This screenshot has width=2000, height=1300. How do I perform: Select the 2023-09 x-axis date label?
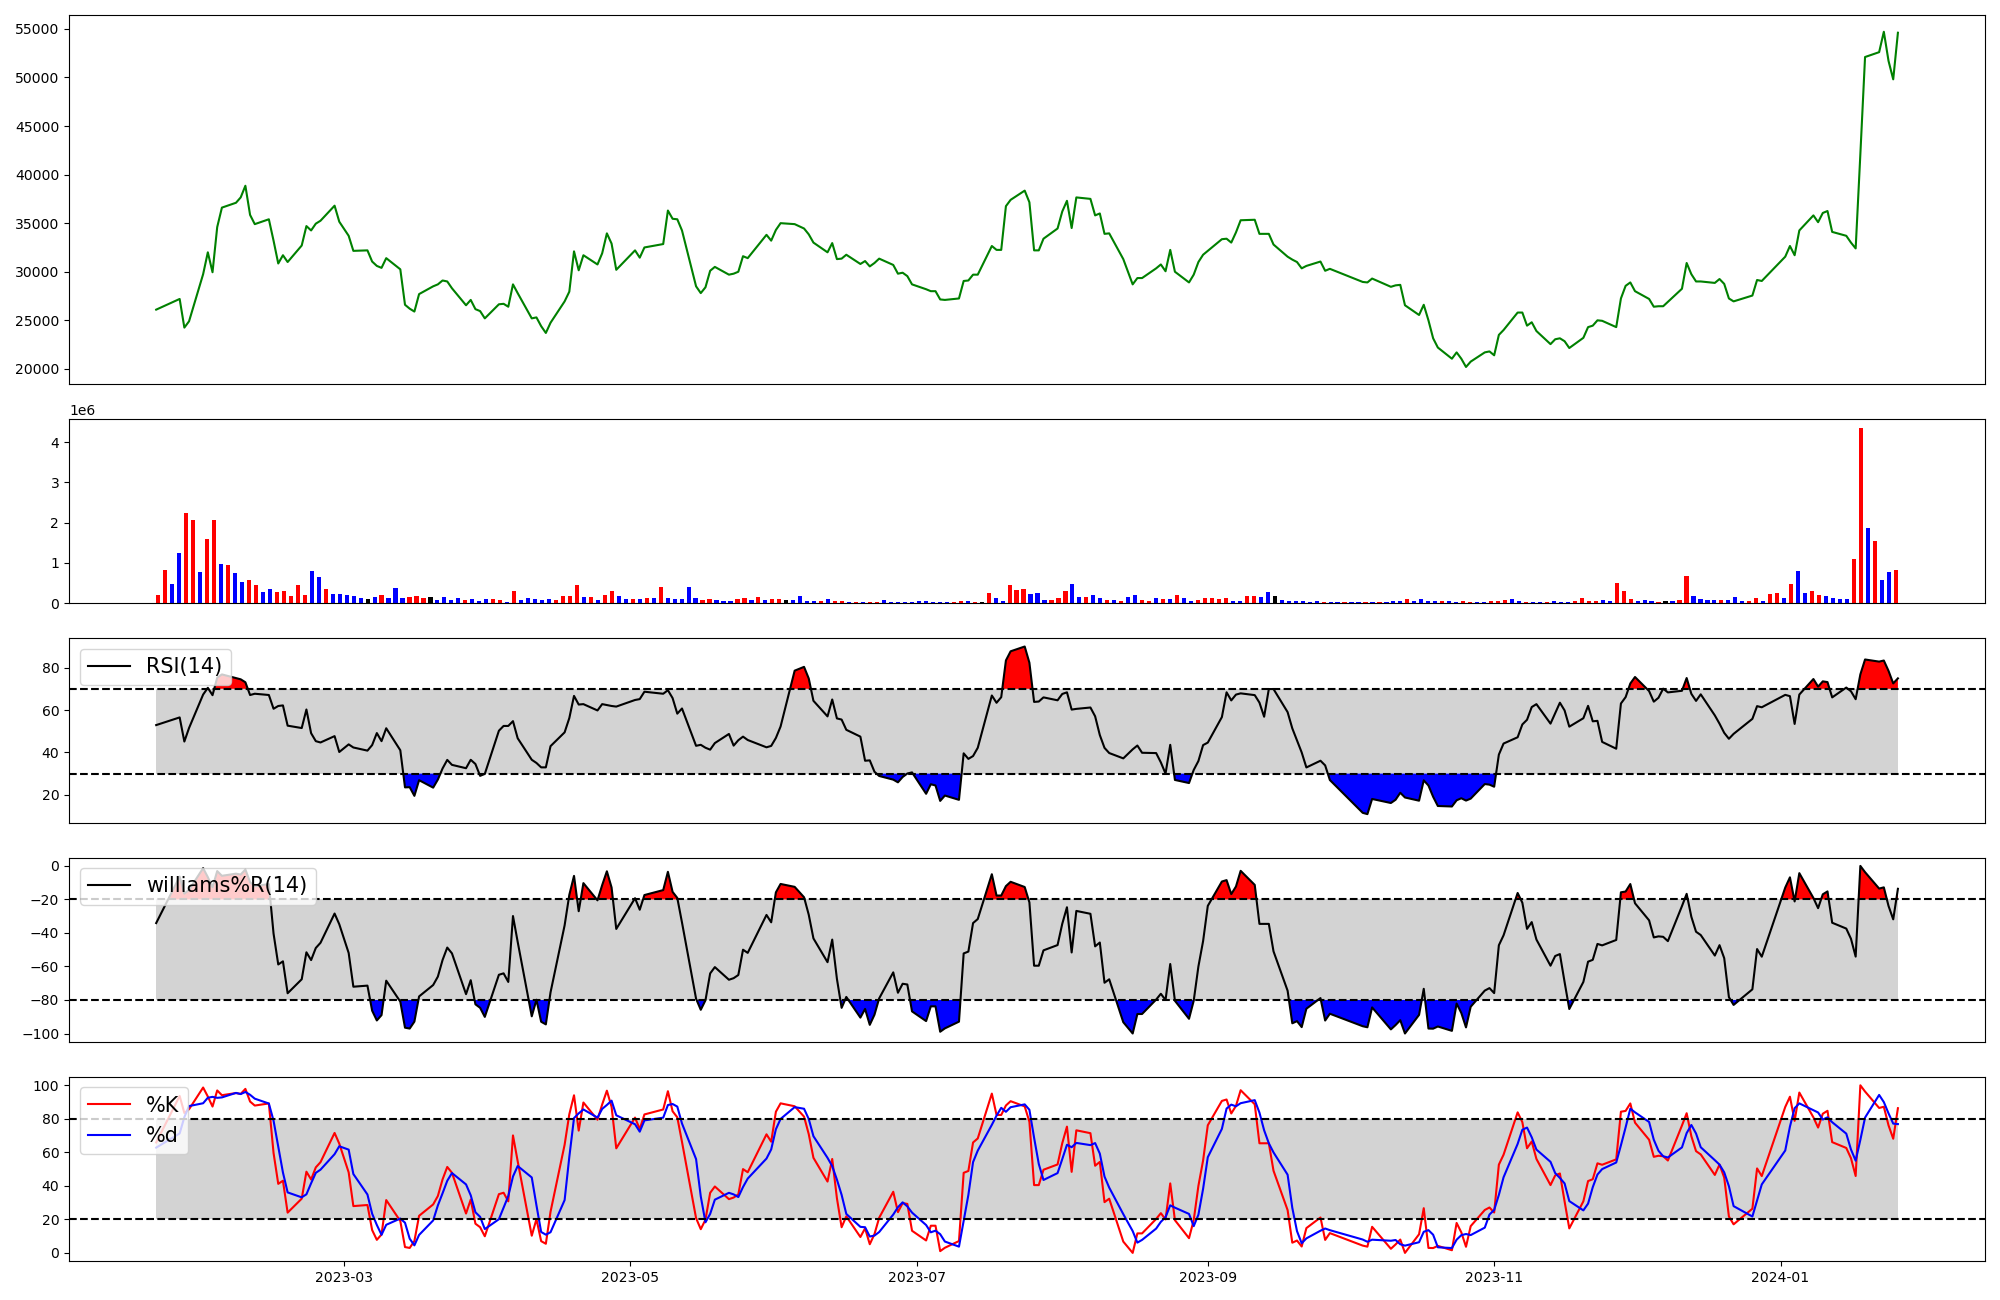1208,1277
